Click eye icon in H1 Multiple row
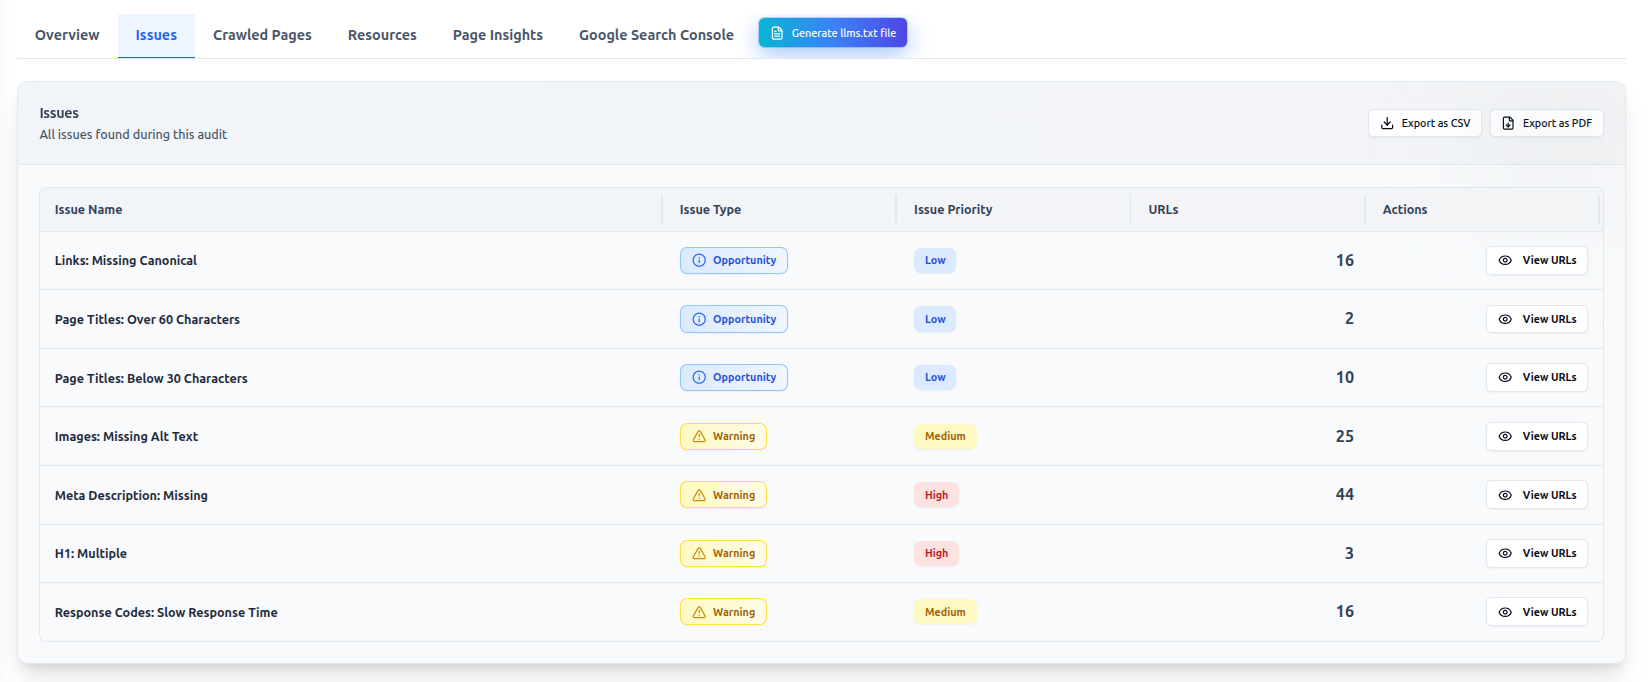 pos(1505,553)
